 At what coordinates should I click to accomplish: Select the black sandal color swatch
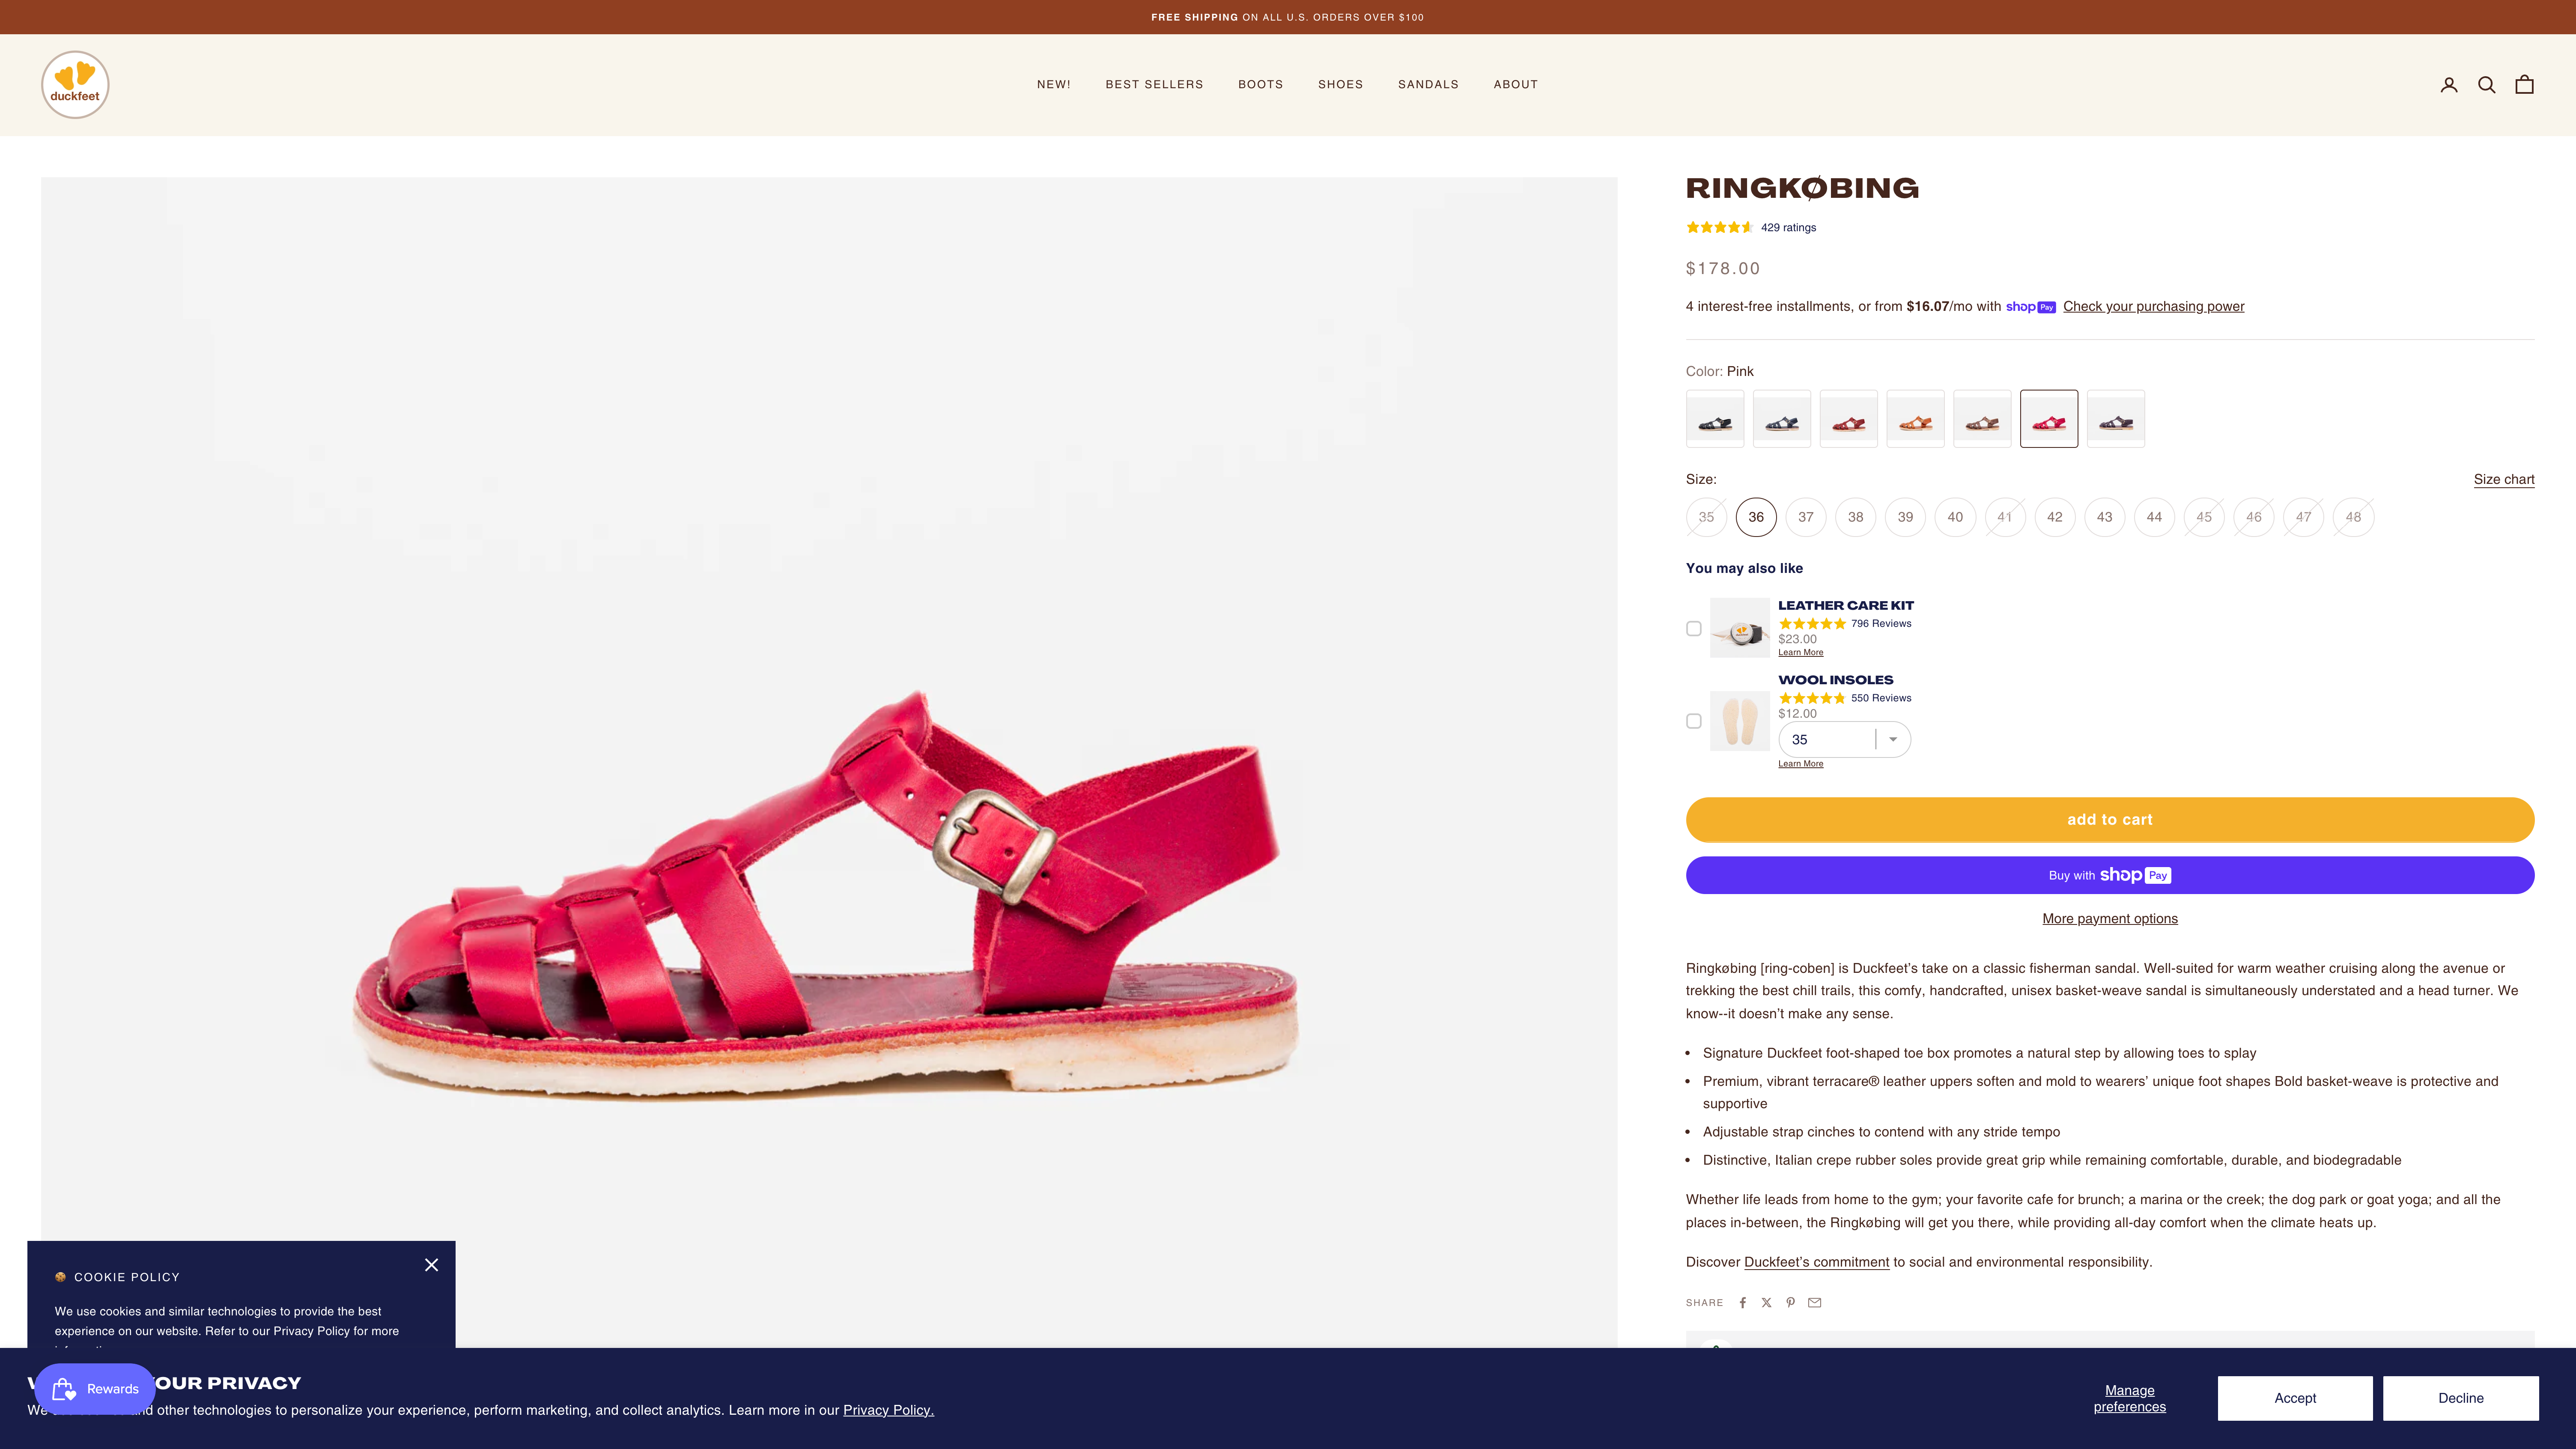[x=1715, y=419]
